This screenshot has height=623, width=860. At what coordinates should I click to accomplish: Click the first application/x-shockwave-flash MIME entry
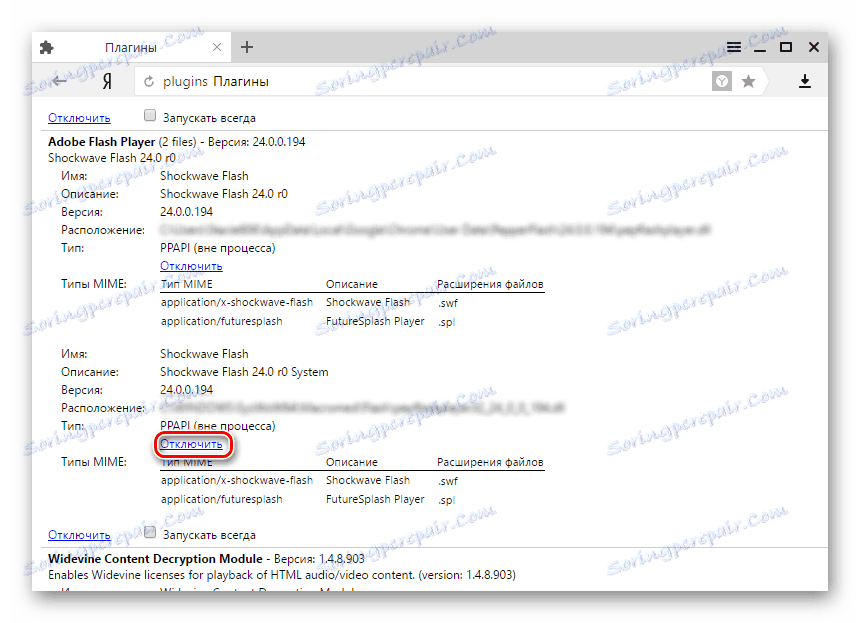coord(236,302)
